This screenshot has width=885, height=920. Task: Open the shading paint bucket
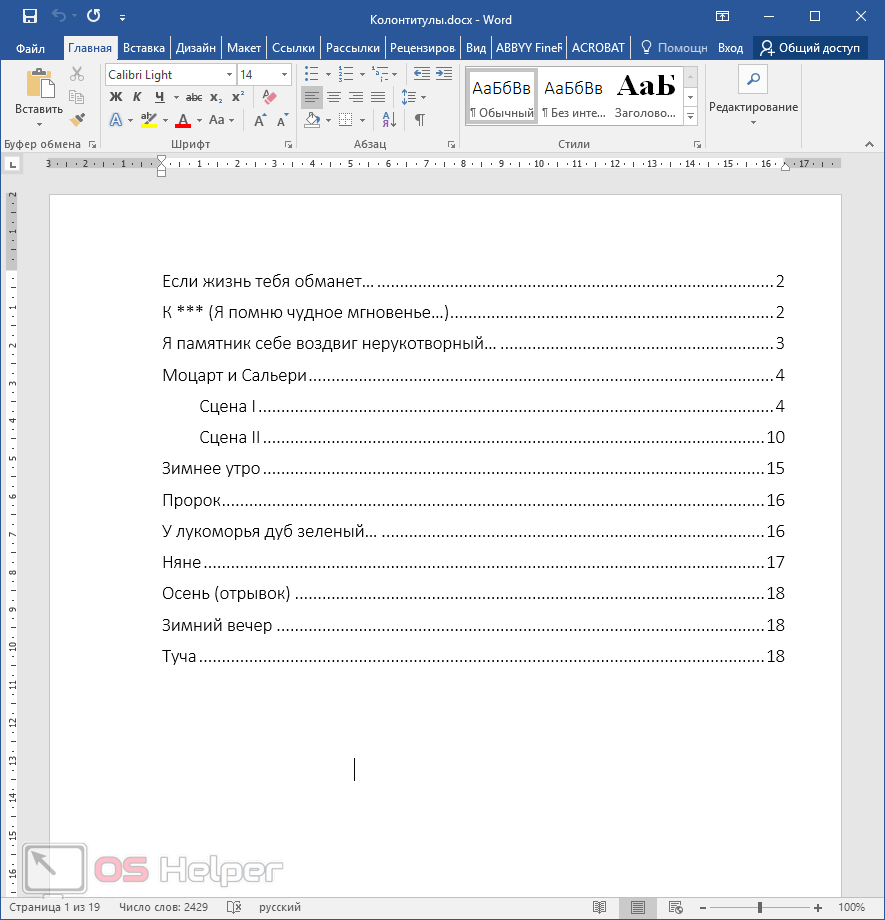(312, 120)
